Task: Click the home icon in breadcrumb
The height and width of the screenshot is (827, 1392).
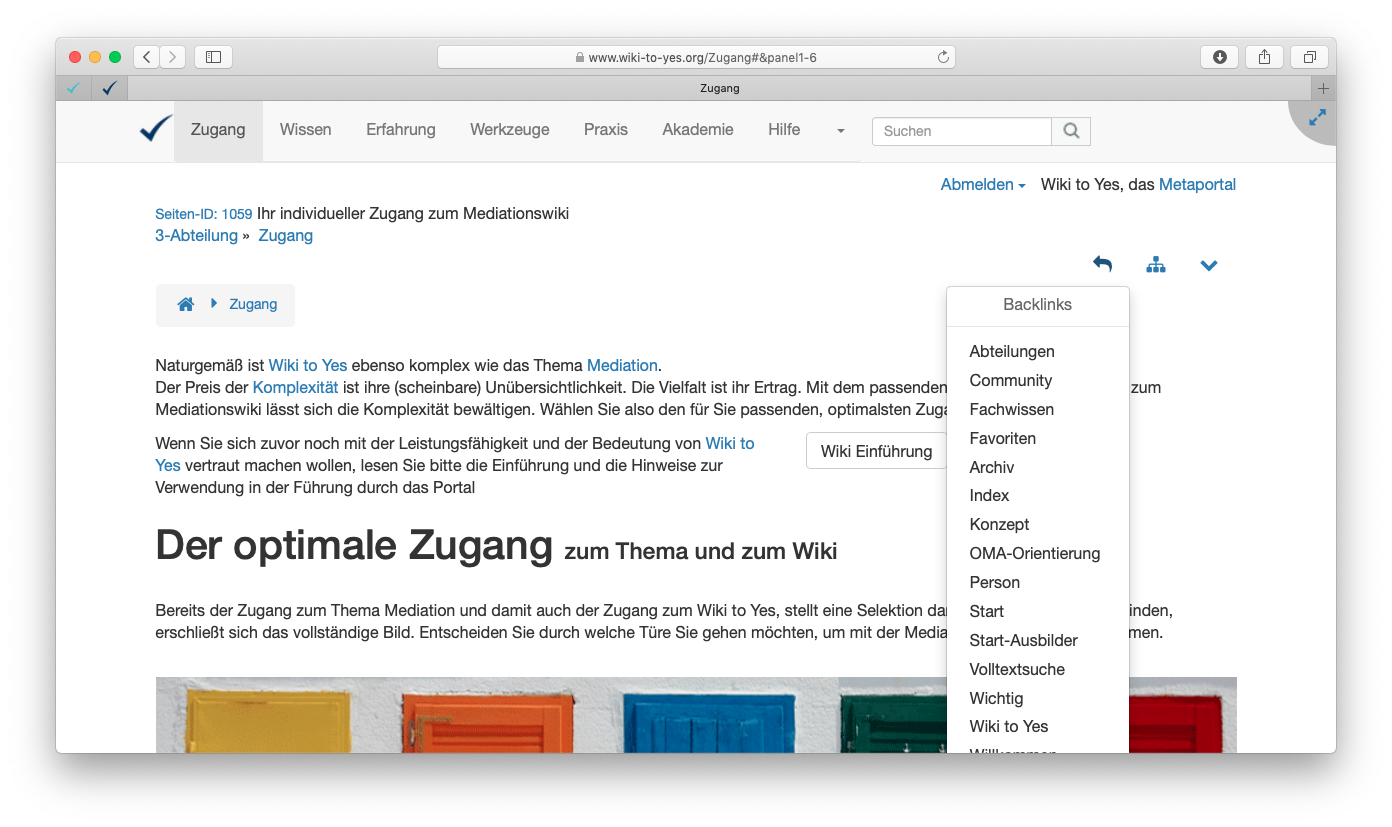Action: click(185, 305)
